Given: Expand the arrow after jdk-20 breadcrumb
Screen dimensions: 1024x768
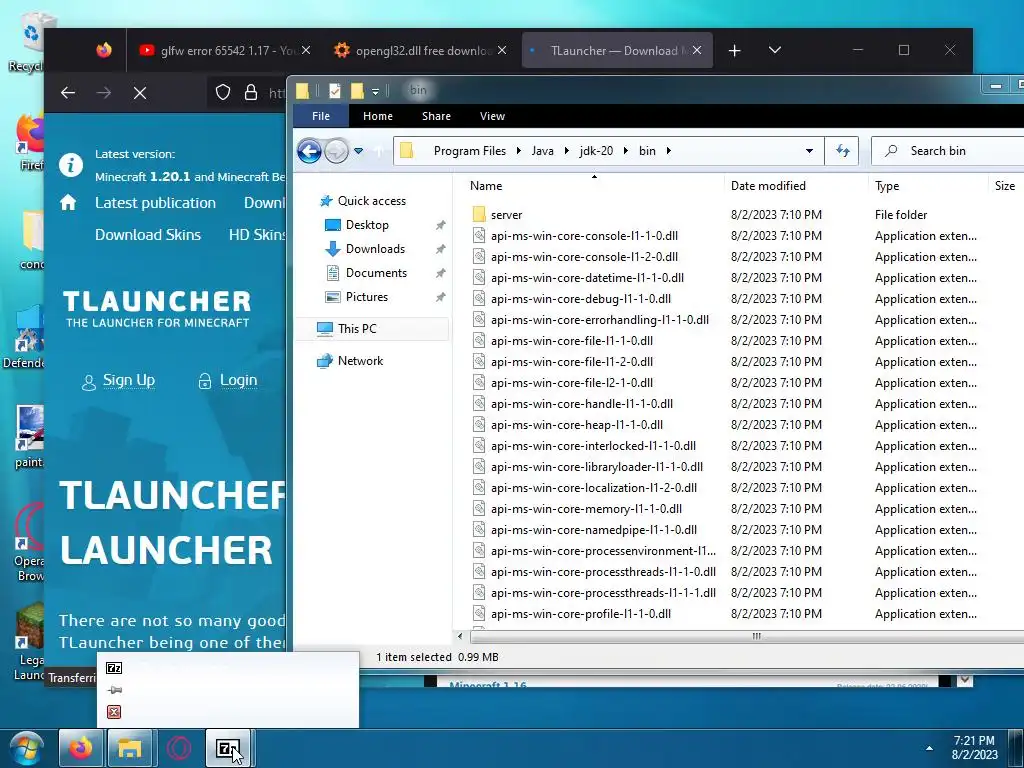Looking at the screenshot, I should click(626, 151).
